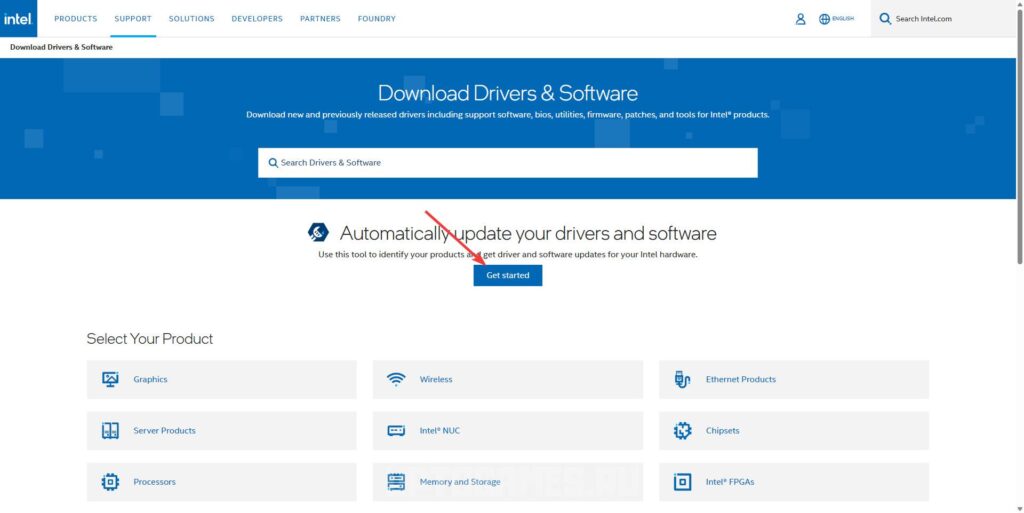The image size is (1024, 513).
Task: Click the Chipsets chip icon
Action: [x=682, y=431]
